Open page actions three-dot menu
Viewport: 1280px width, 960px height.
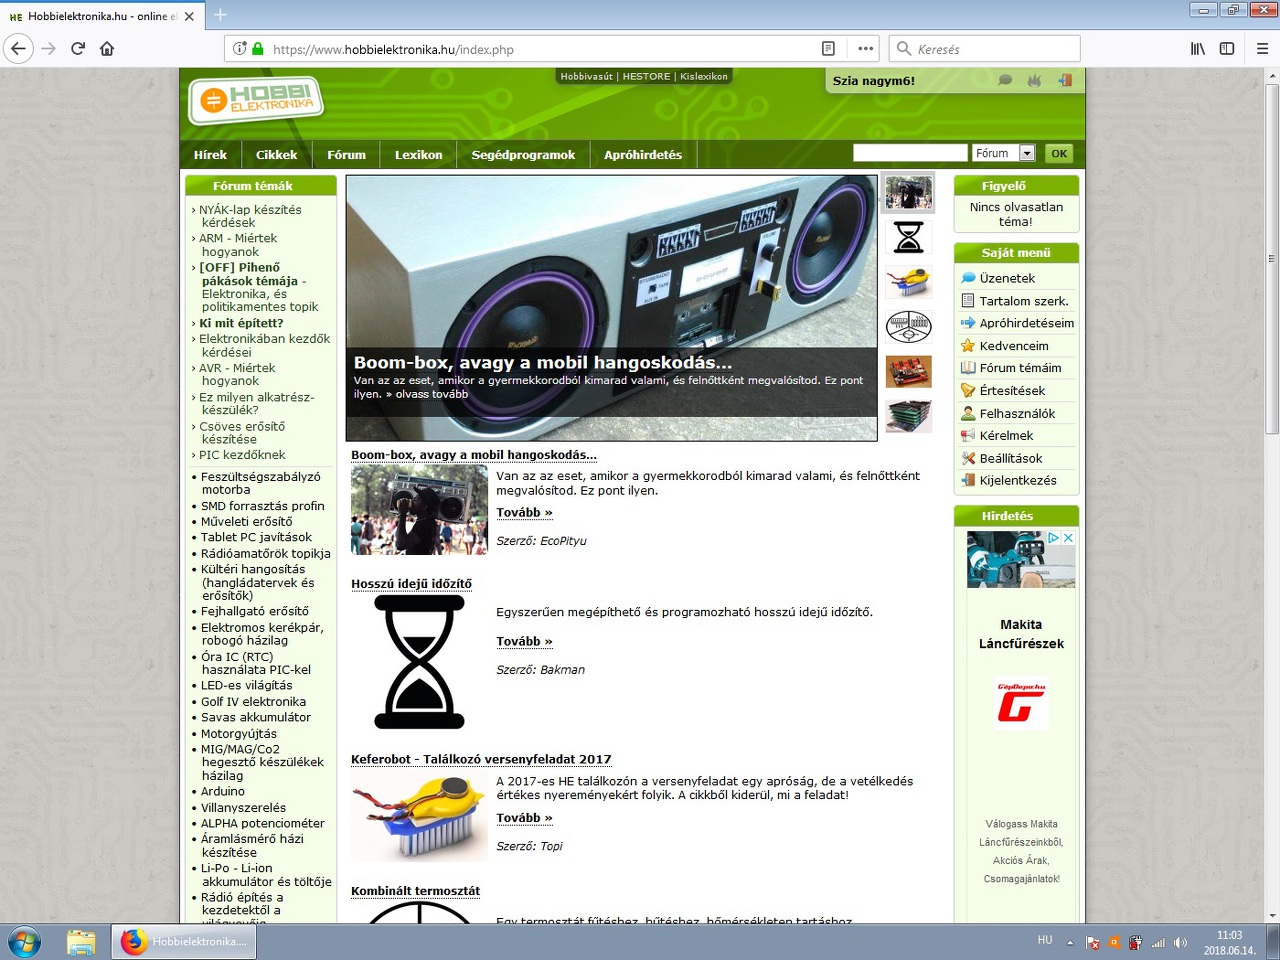pos(866,48)
